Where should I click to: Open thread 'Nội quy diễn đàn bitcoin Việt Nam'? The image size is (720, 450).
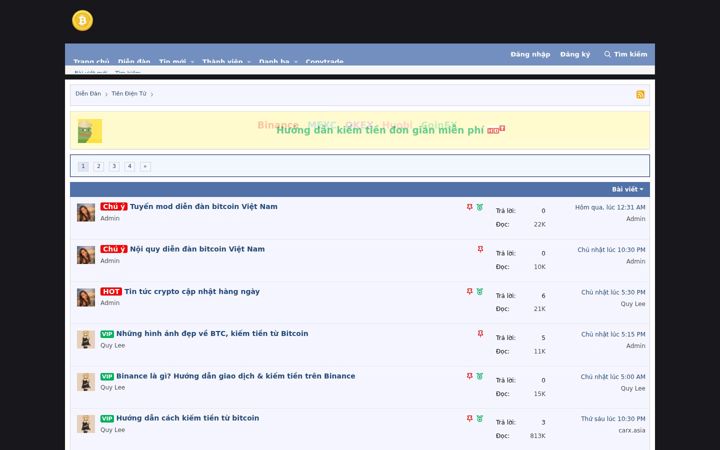click(x=197, y=249)
